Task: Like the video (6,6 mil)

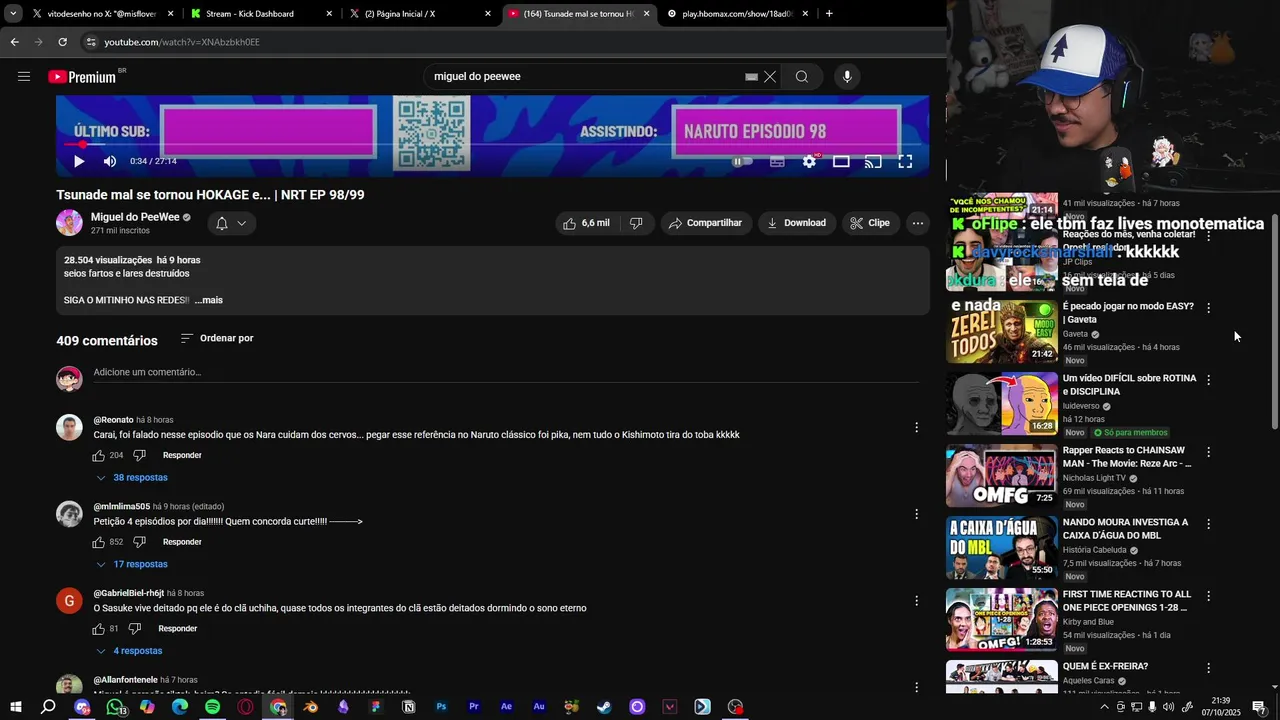Action: [587, 223]
